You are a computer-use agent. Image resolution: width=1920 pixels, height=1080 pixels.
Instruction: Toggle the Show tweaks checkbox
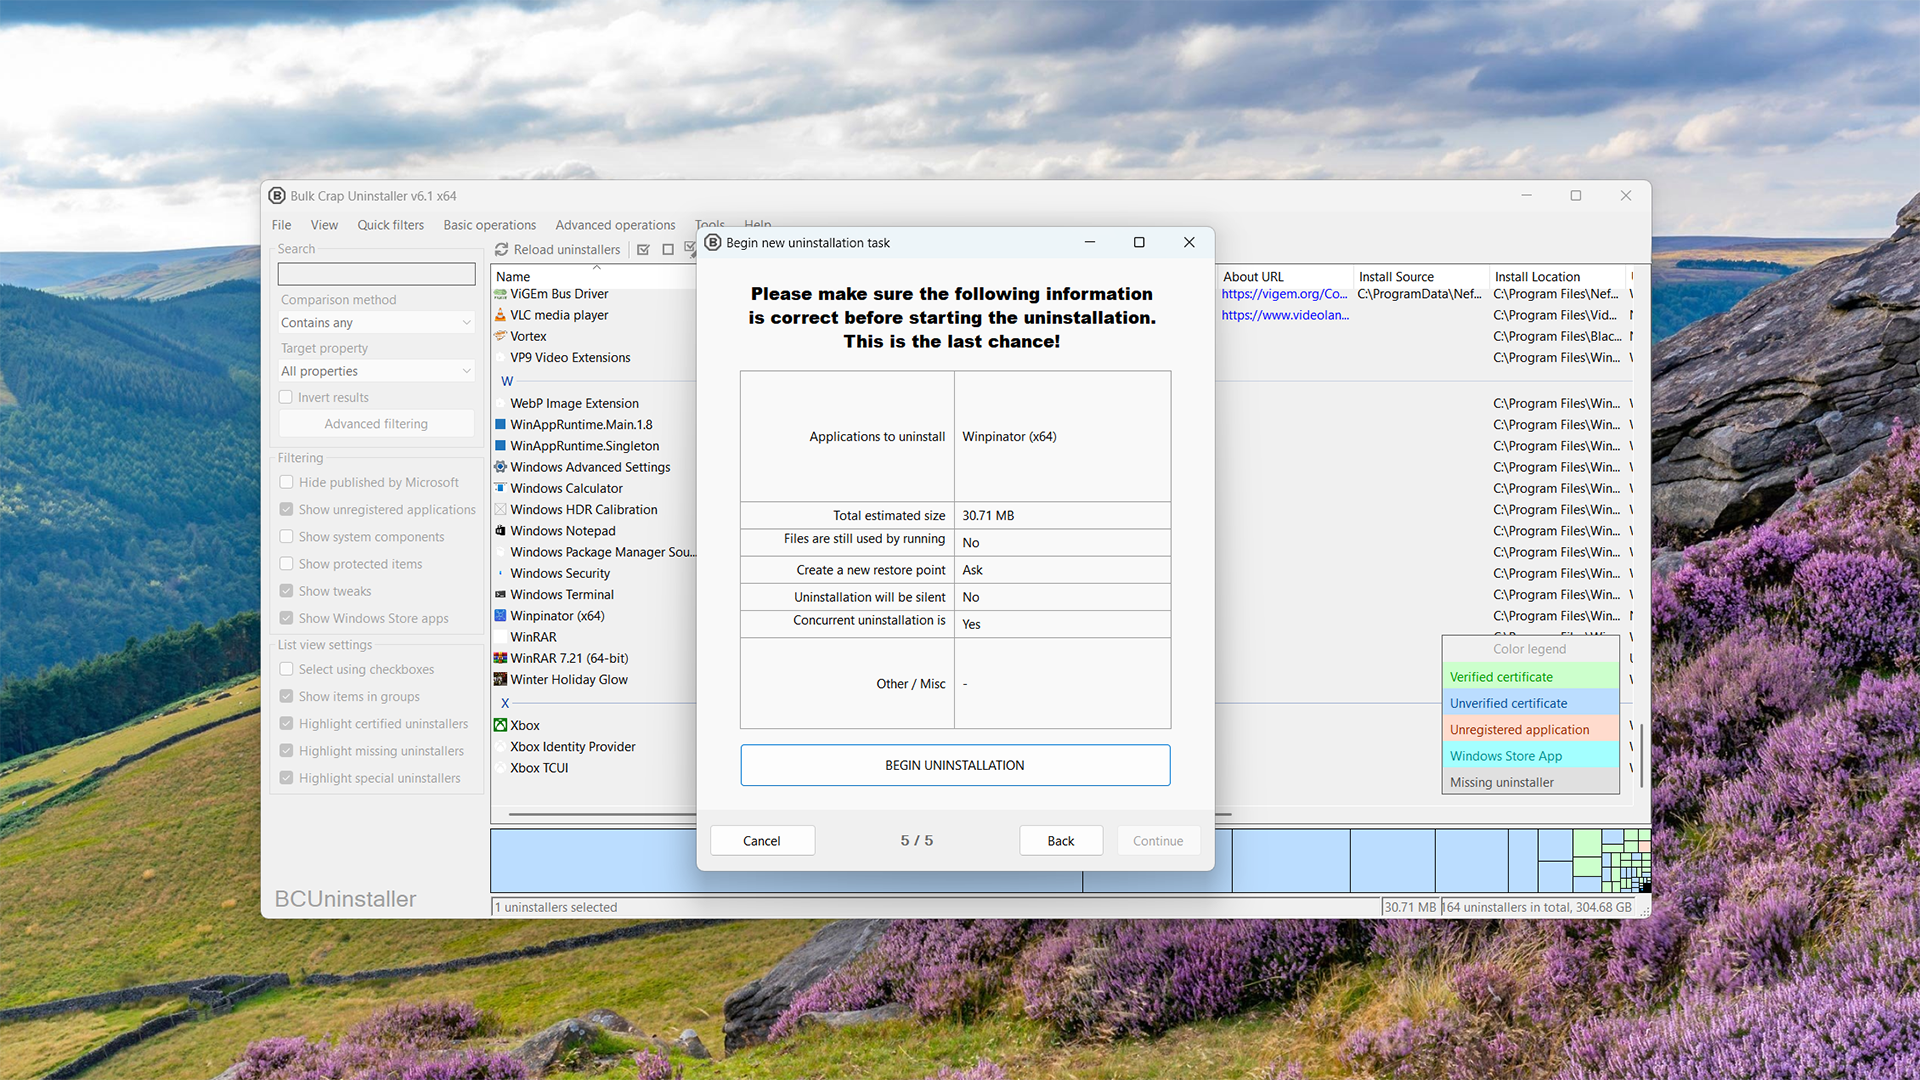point(286,591)
